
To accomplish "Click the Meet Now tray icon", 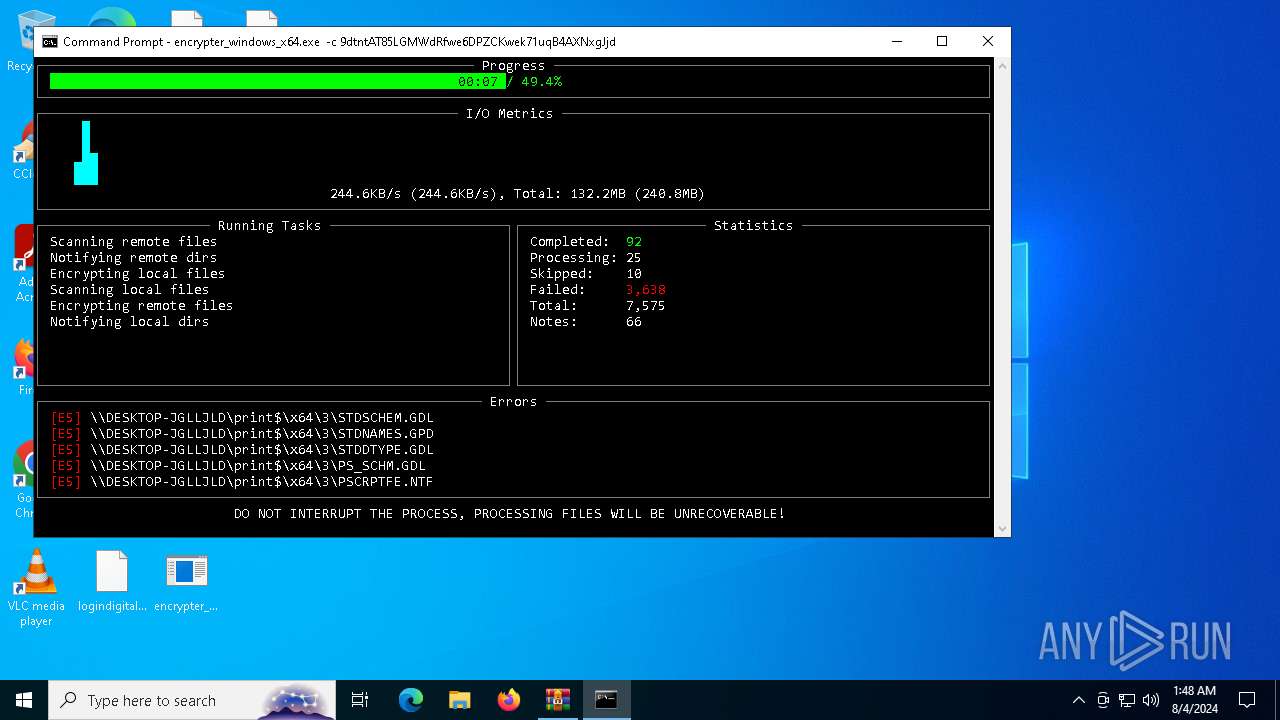I will click(1103, 700).
